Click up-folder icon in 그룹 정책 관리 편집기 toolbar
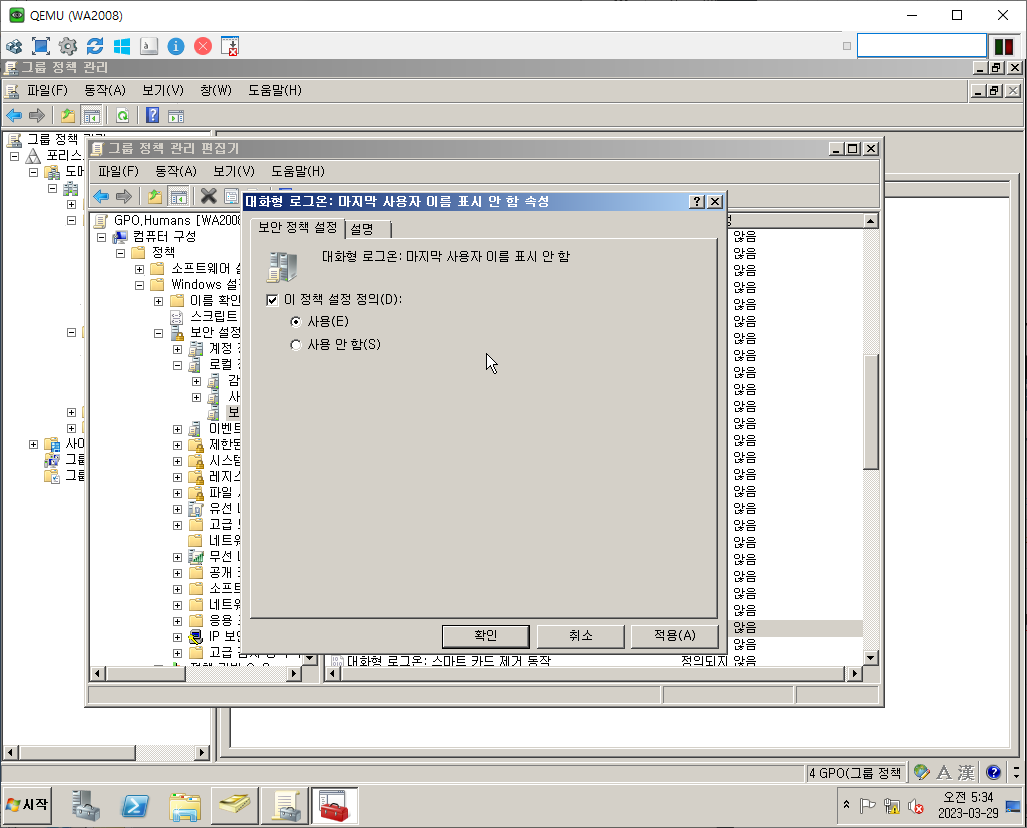 click(155, 196)
